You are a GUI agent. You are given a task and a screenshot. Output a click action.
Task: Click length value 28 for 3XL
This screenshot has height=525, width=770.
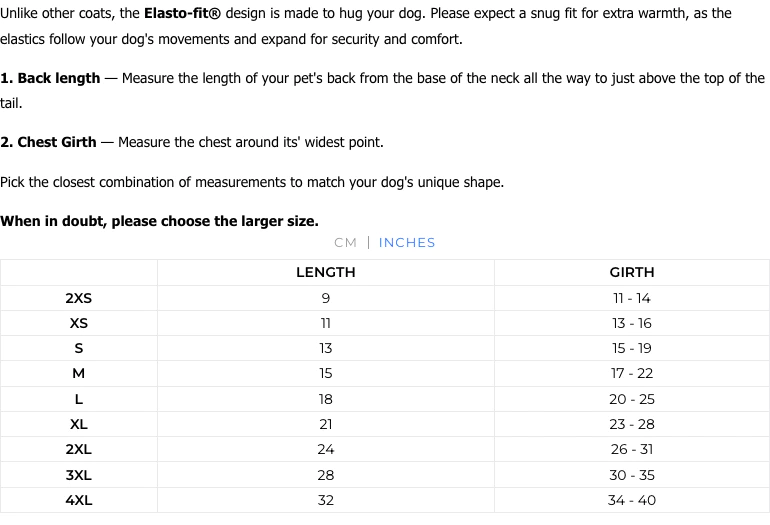325,475
